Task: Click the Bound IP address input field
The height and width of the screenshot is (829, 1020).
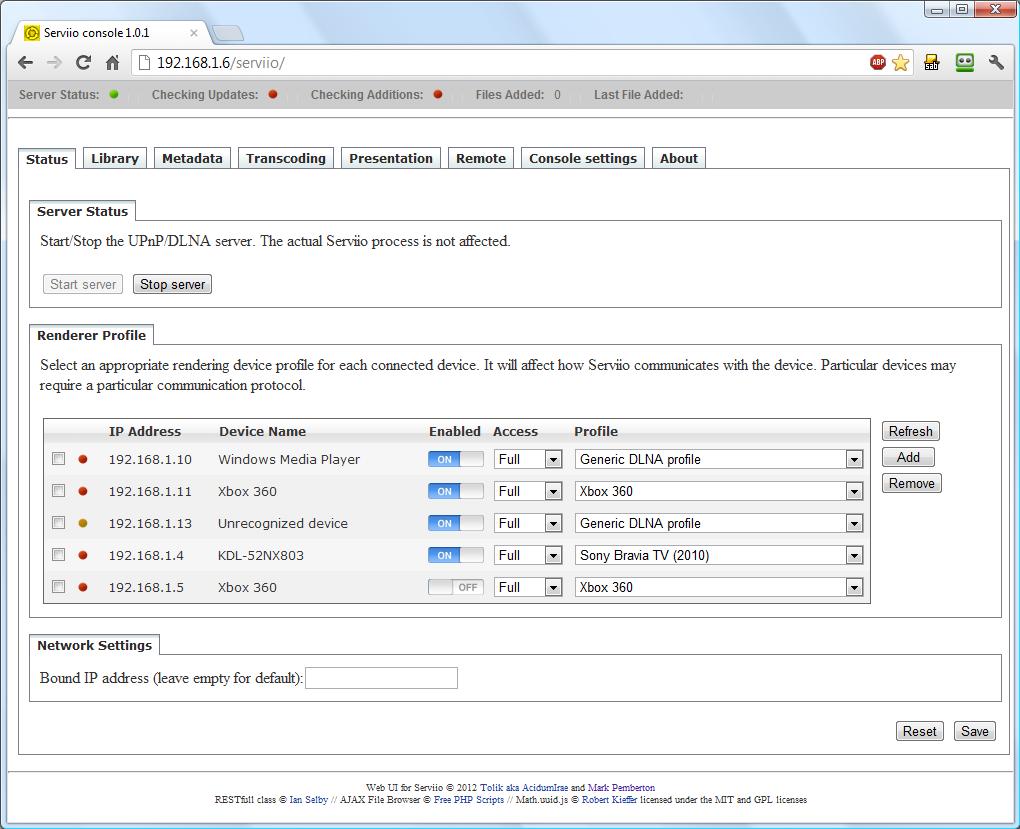Action: [x=381, y=678]
